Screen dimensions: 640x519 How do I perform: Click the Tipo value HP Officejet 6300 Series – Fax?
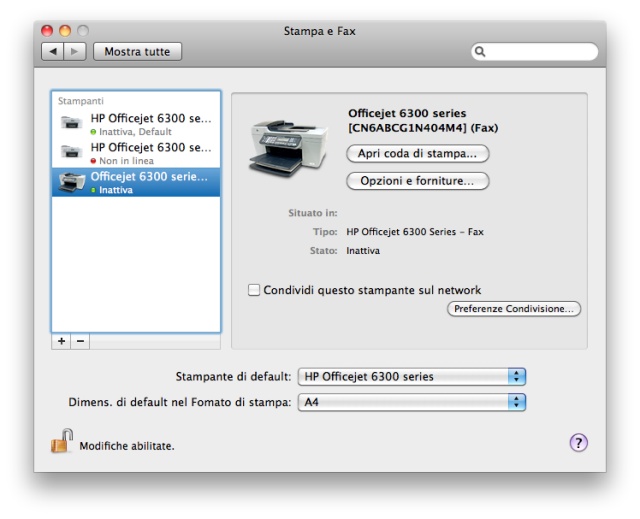coord(415,232)
